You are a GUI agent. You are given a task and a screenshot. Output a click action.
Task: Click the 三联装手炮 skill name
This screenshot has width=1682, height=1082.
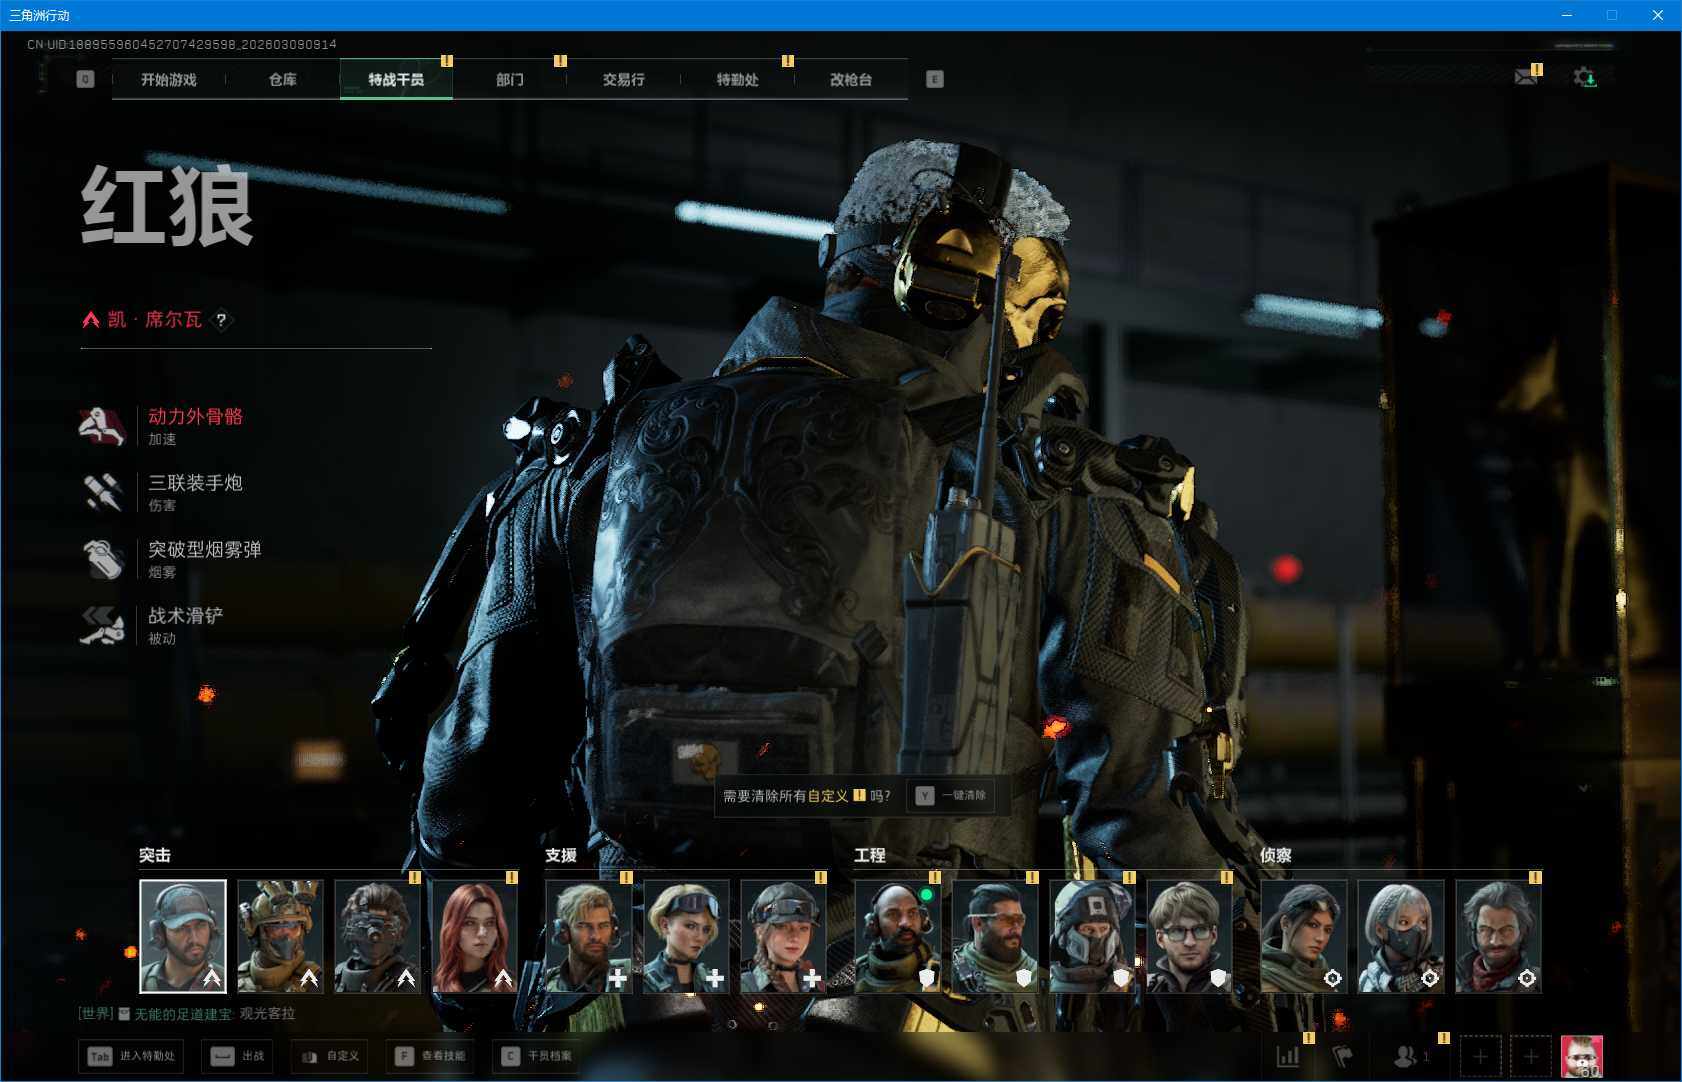tap(195, 483)
